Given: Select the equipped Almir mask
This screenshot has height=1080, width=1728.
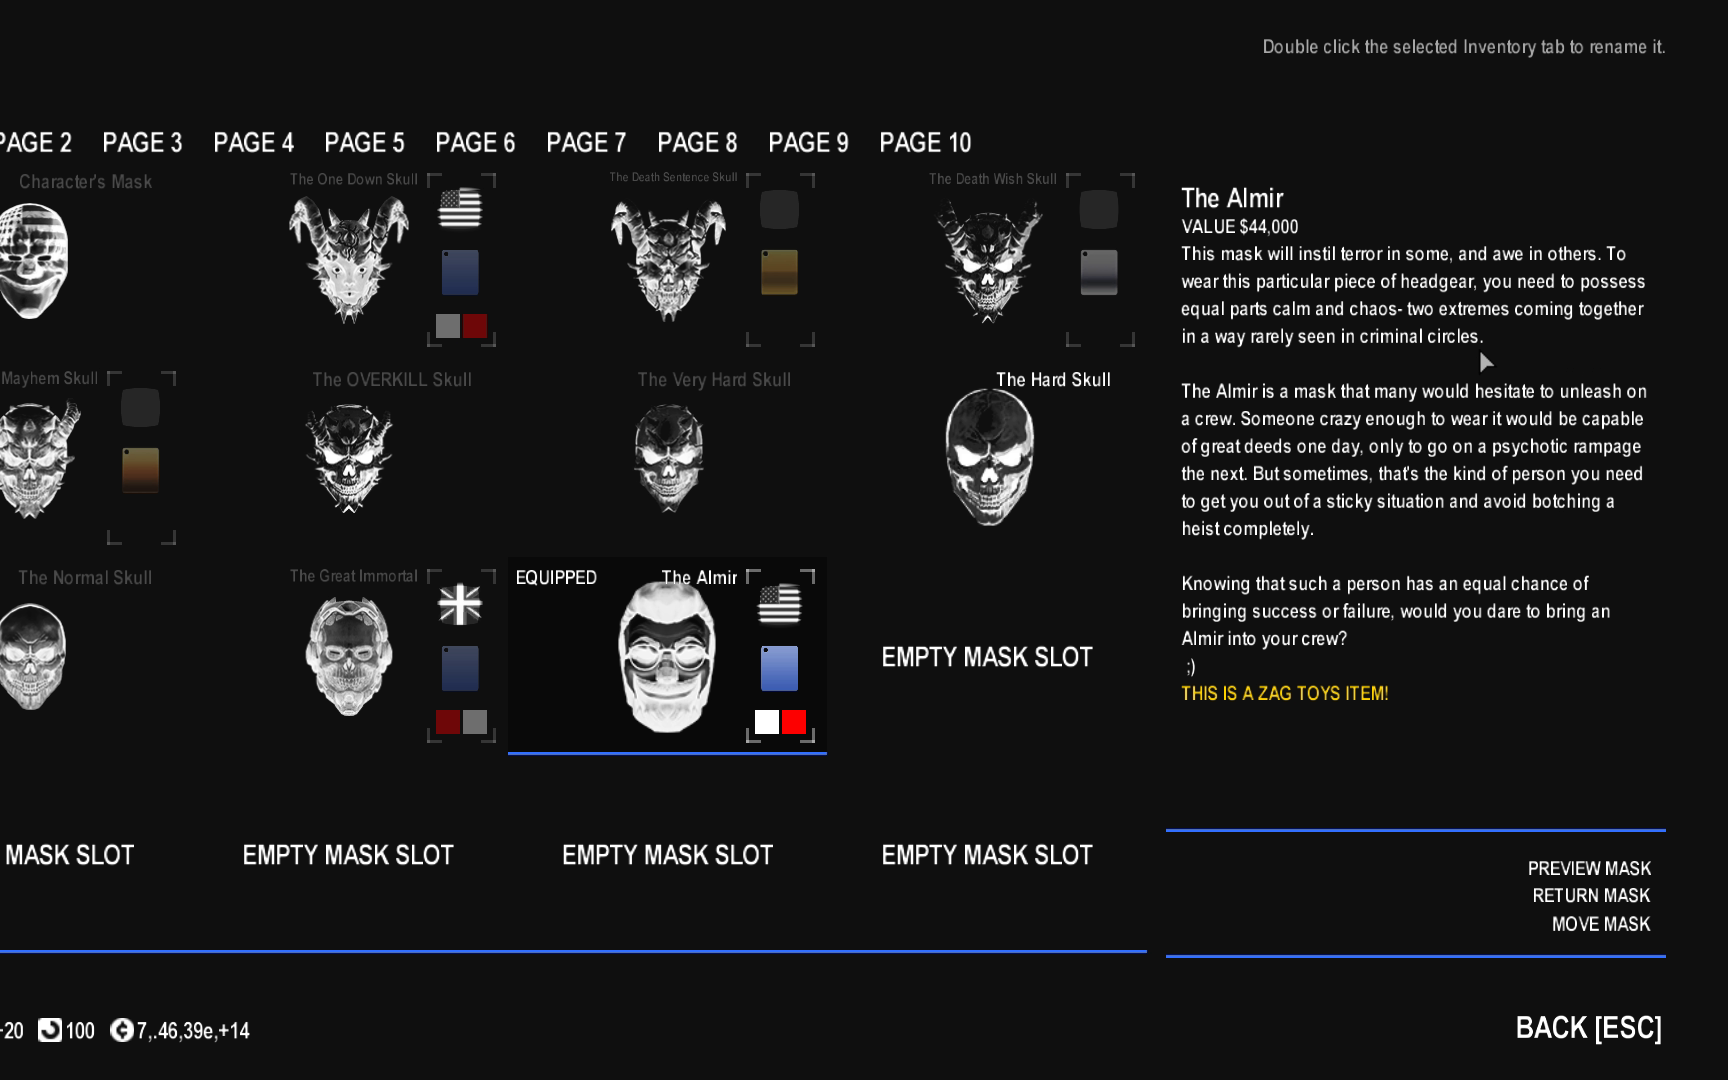Looking at the screenshot, I should 668,656.
